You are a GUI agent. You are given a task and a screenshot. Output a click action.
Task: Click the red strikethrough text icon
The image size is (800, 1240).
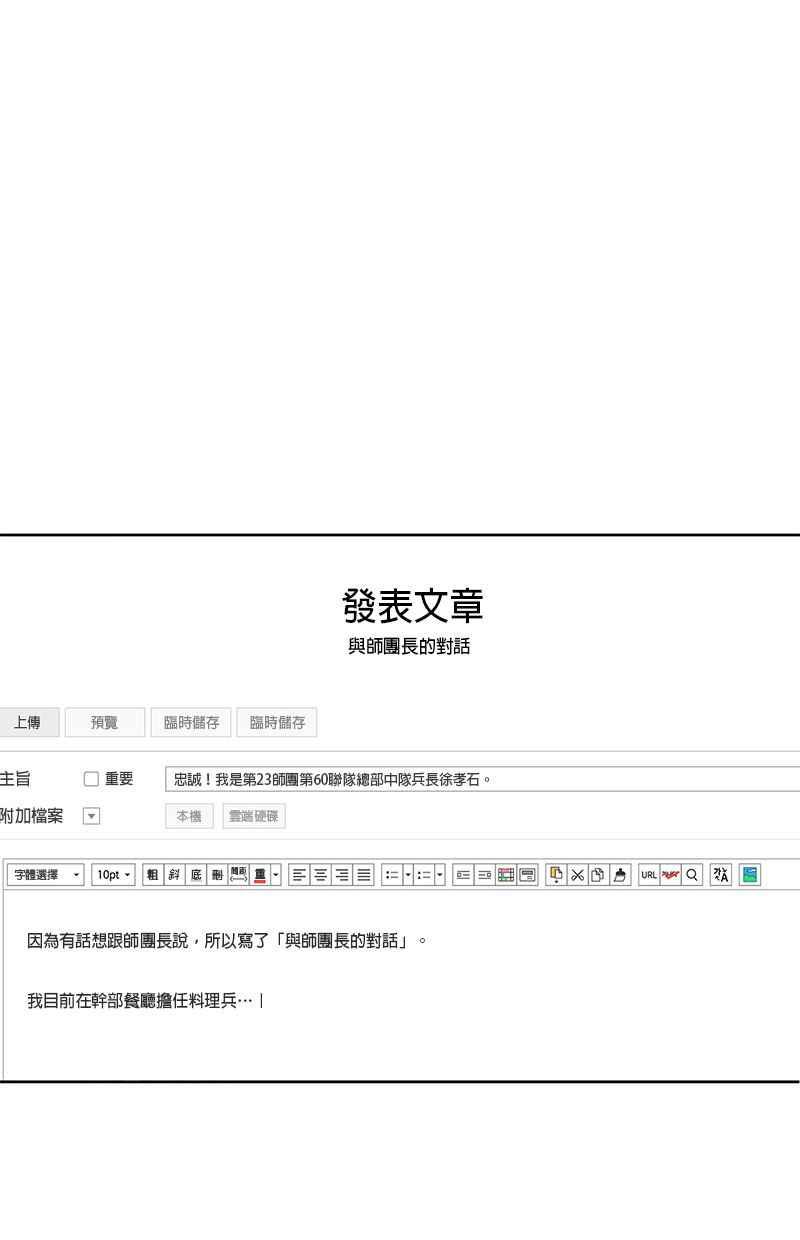coord(670,875)
